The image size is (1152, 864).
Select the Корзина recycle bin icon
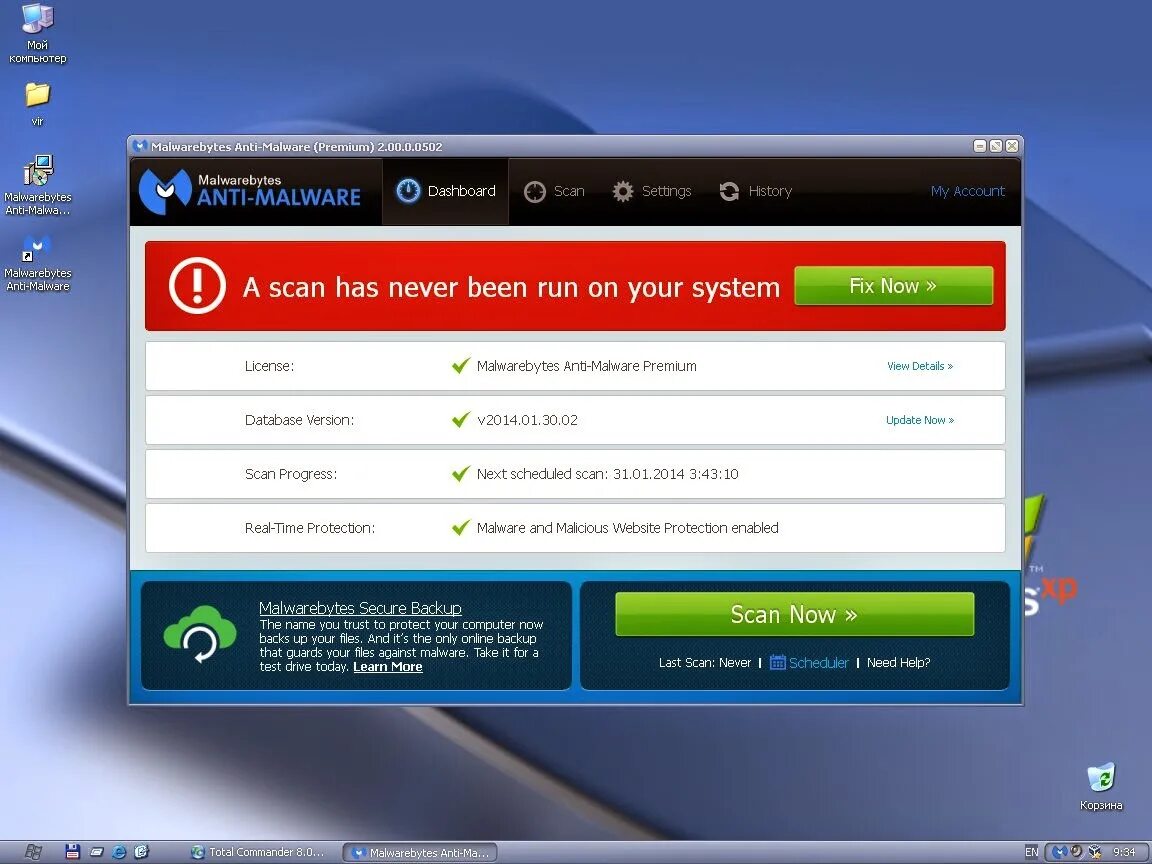coord(1101,786)
